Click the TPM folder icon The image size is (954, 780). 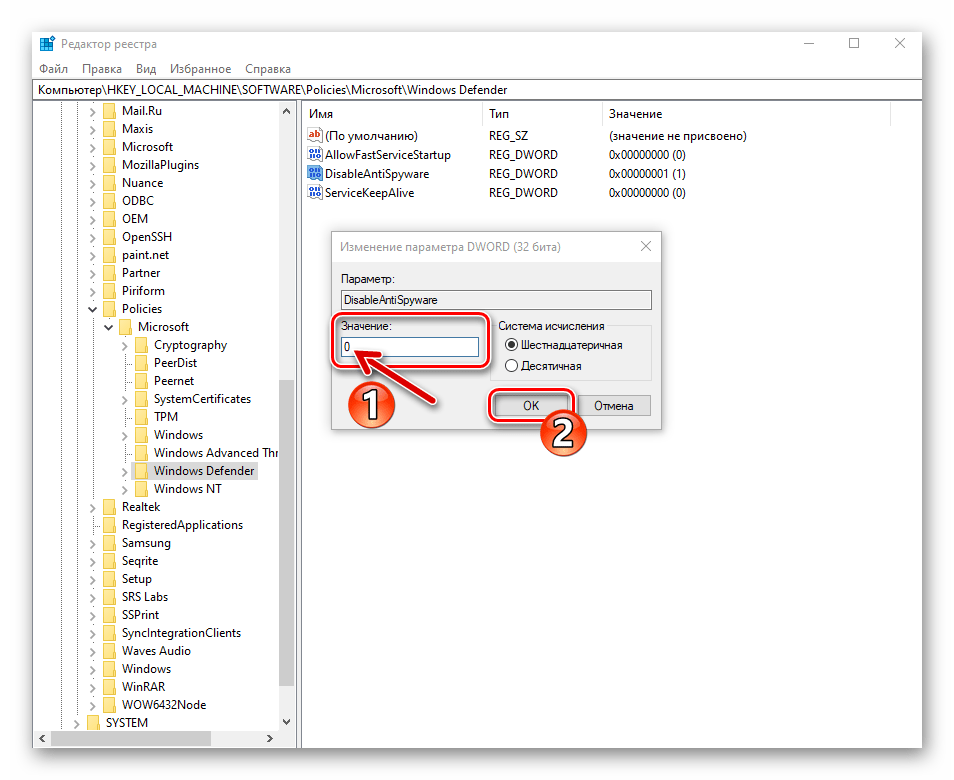click(141, 417)
